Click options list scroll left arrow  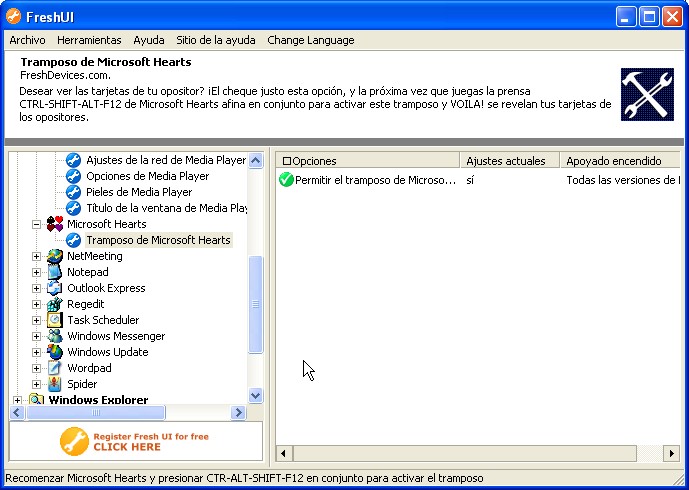[283, 453]
